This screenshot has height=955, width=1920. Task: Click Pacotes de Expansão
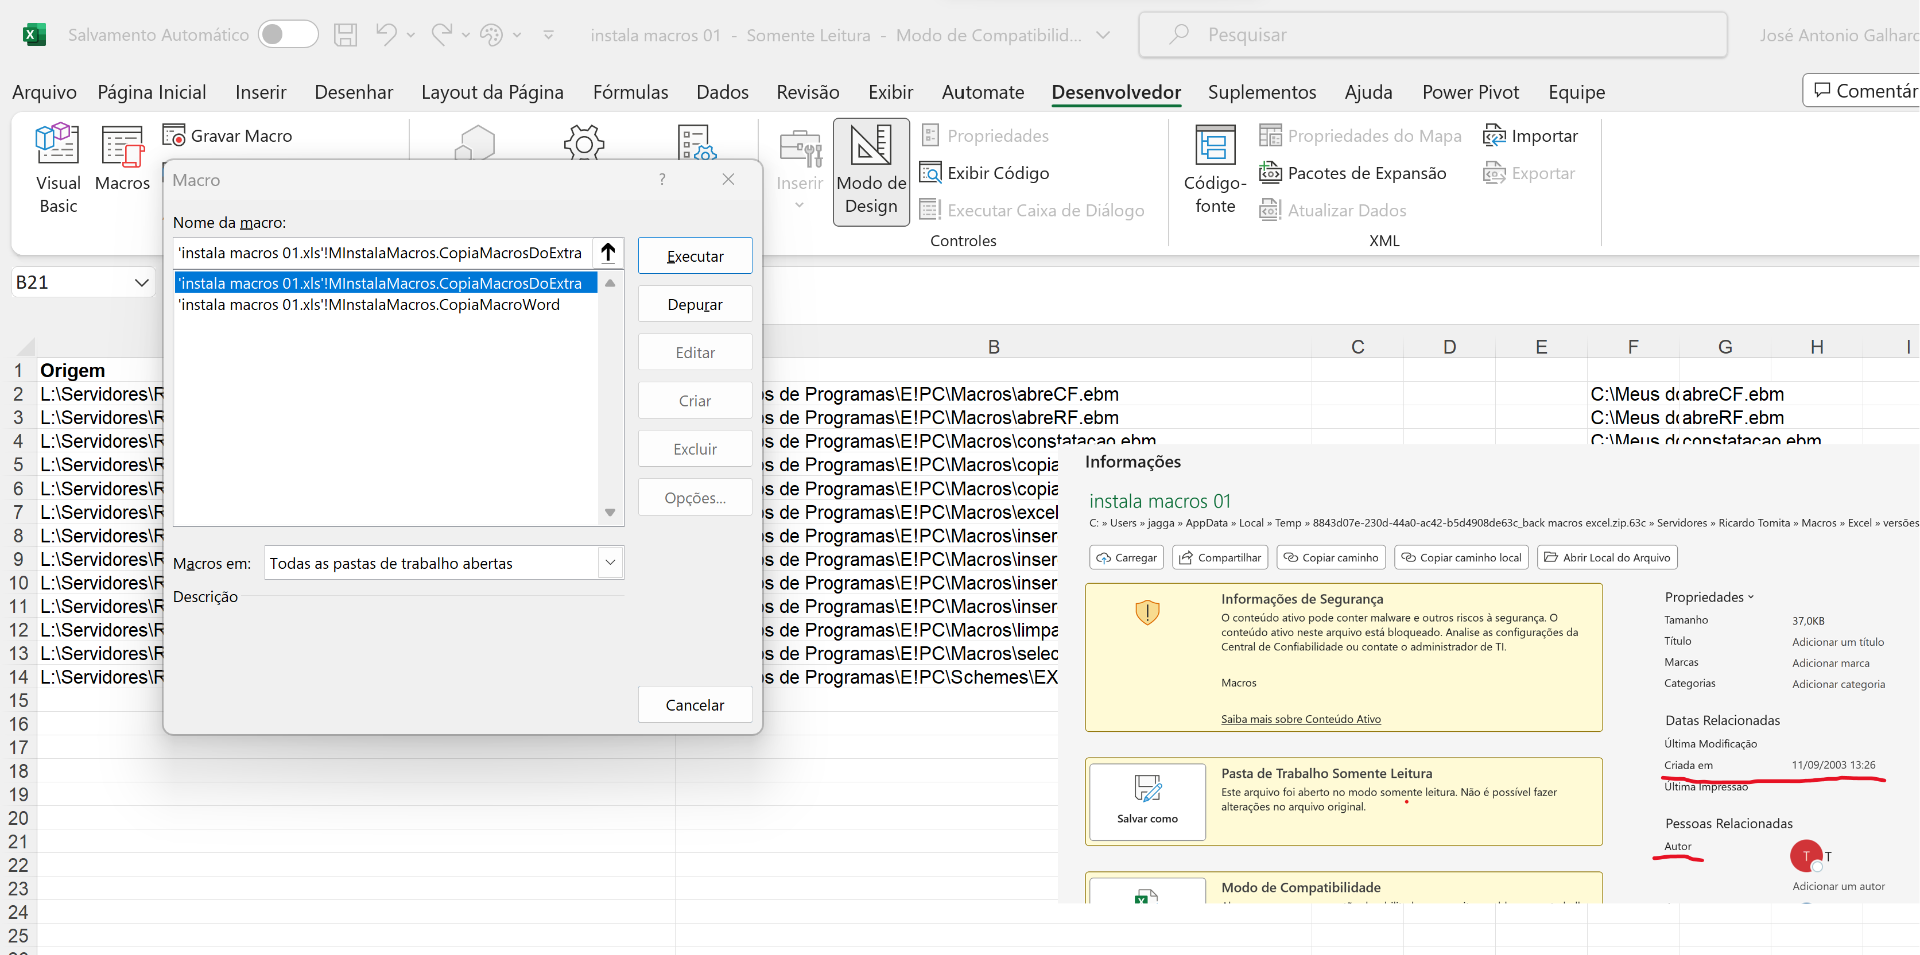coord(1353,173)
